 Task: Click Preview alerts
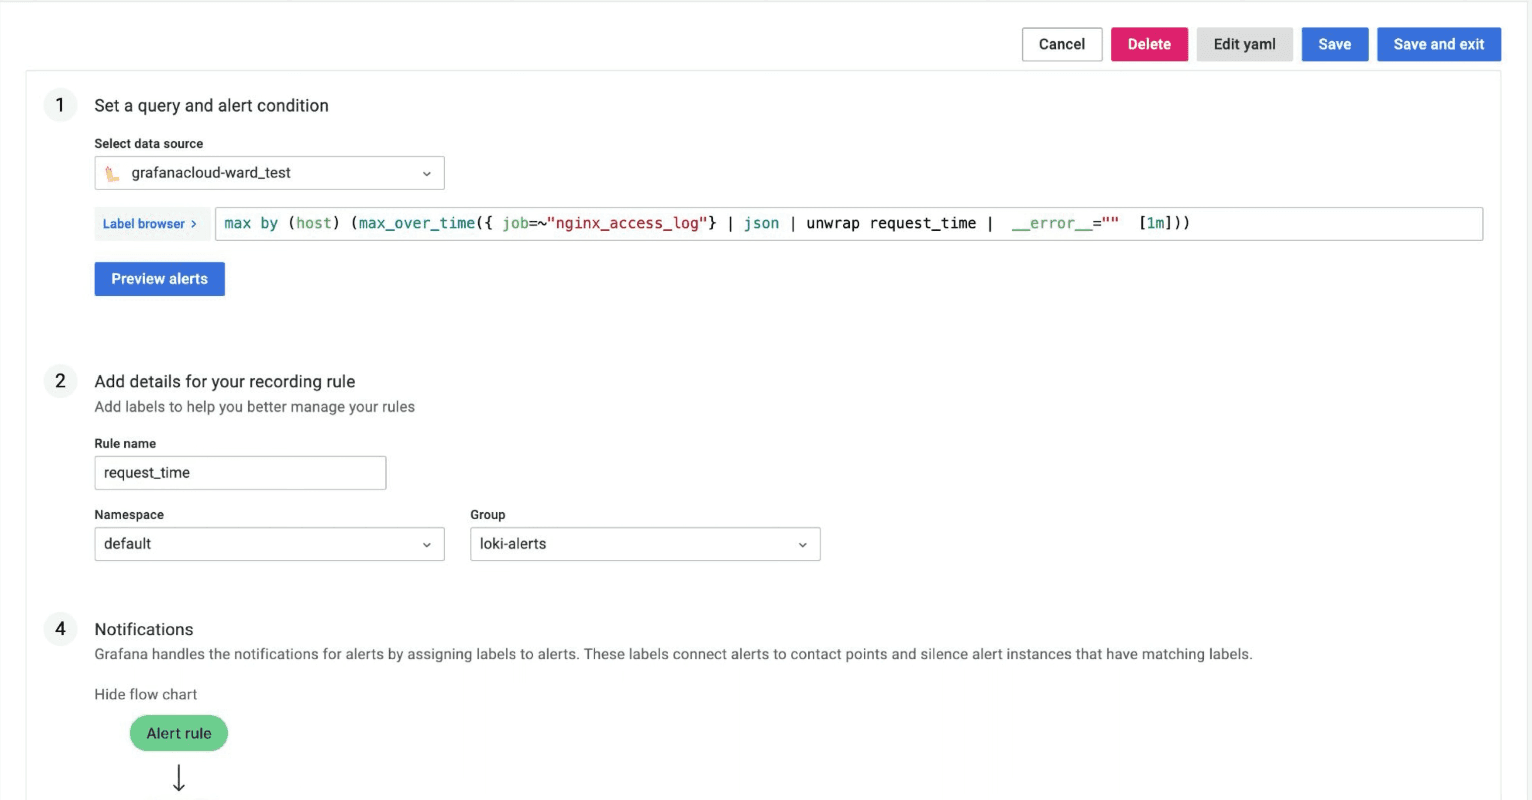point(159,279)
